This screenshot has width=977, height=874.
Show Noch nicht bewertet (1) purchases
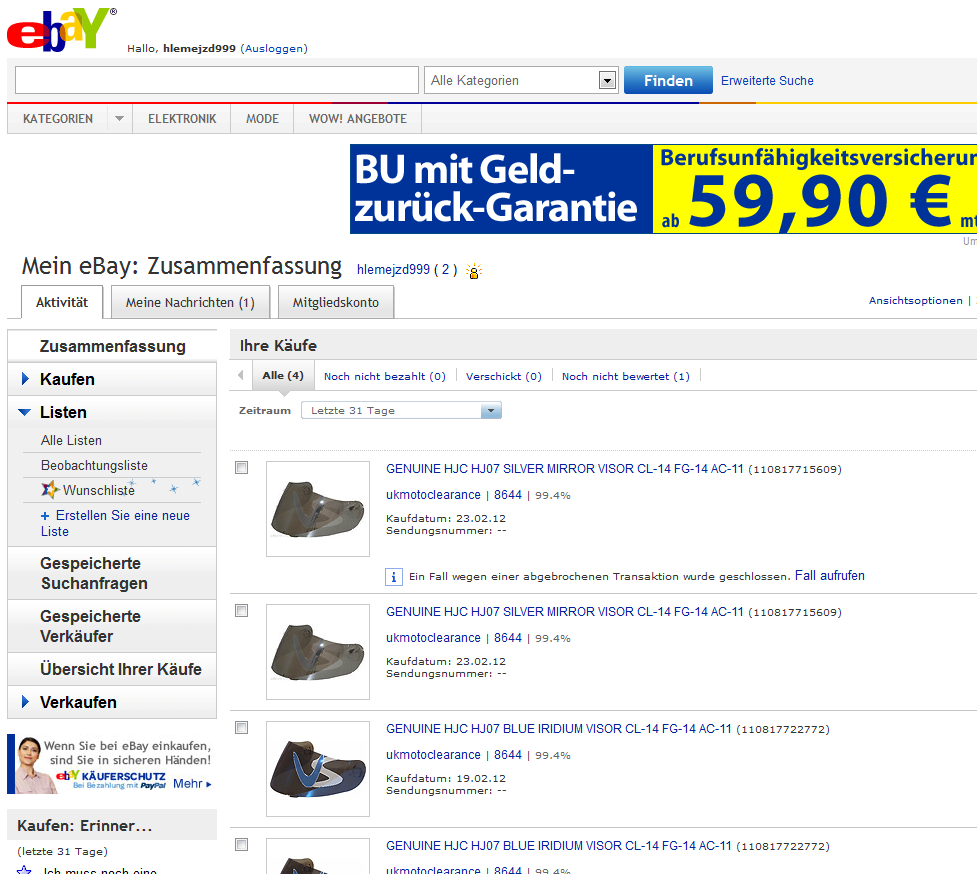tap(626, 376)
